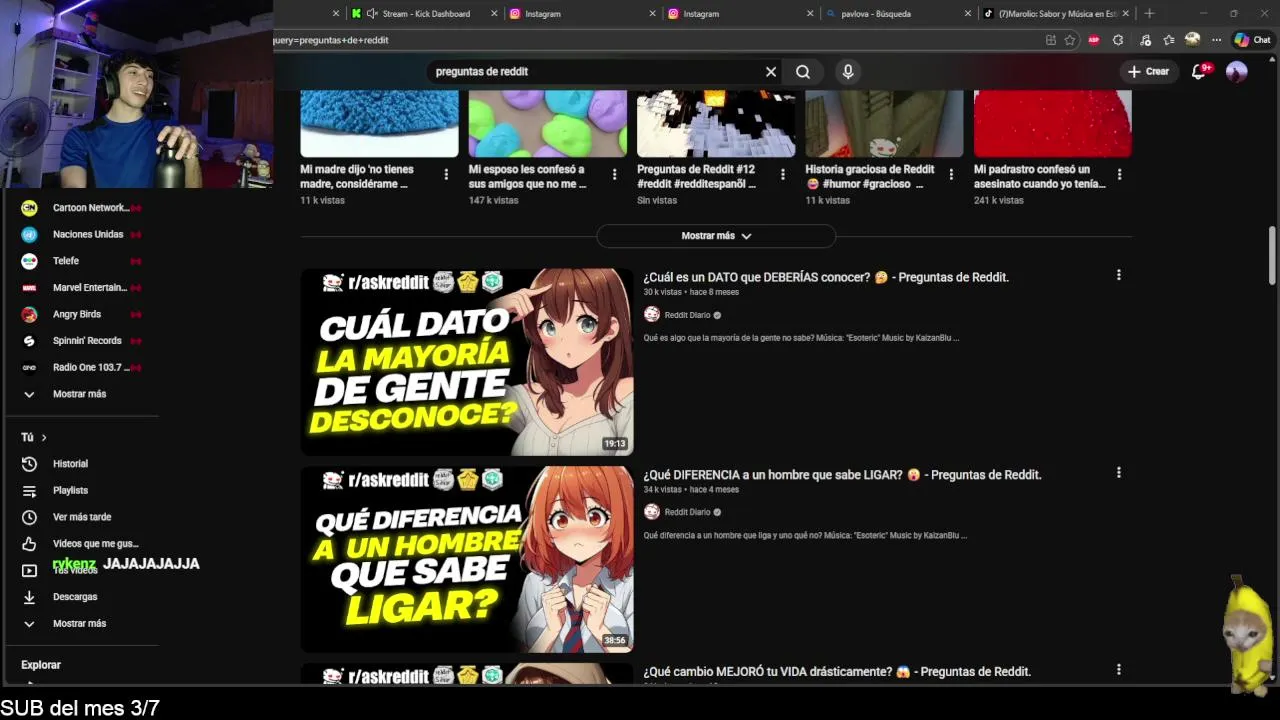Switch to pavlova - Búsqueda tab

[898, 14]
